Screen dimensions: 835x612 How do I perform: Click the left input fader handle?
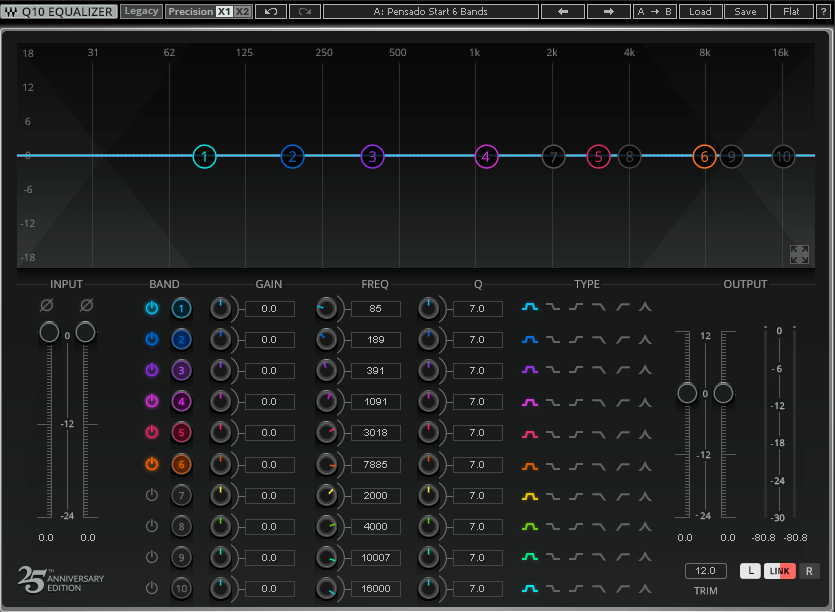coord(49,332)
